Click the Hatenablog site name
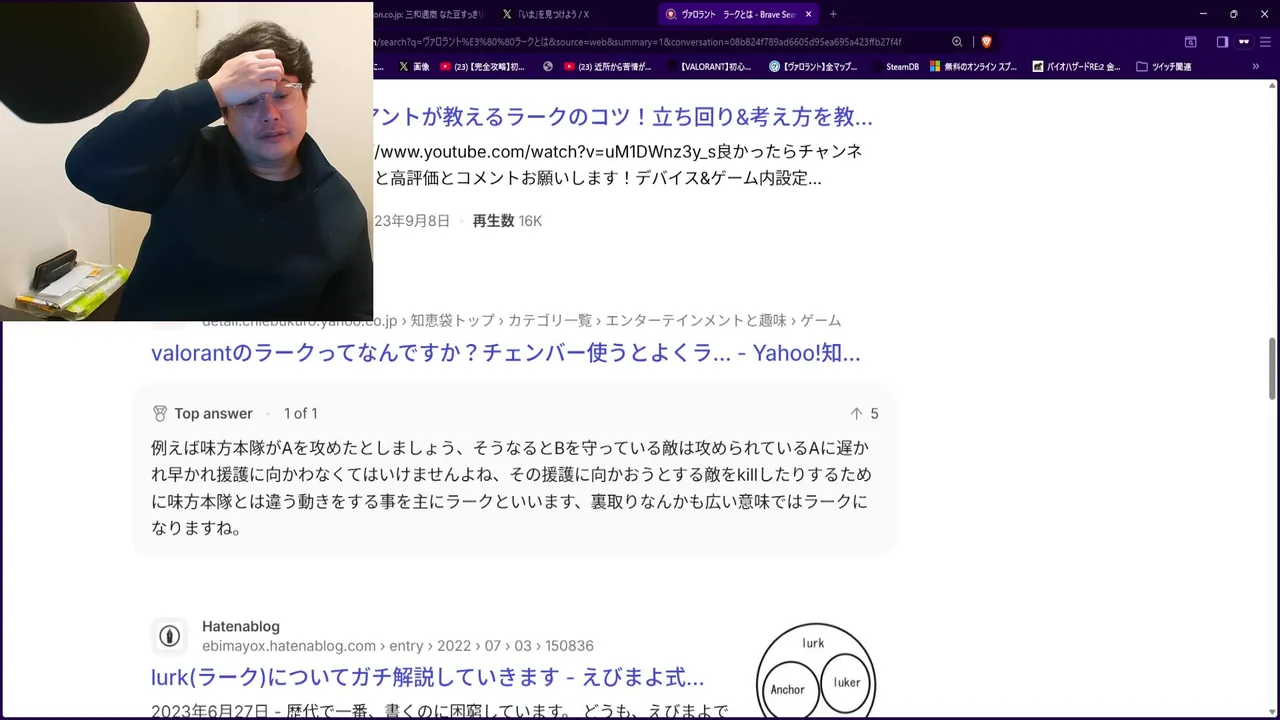The image size is (1280, 720). tap(241, 627)
